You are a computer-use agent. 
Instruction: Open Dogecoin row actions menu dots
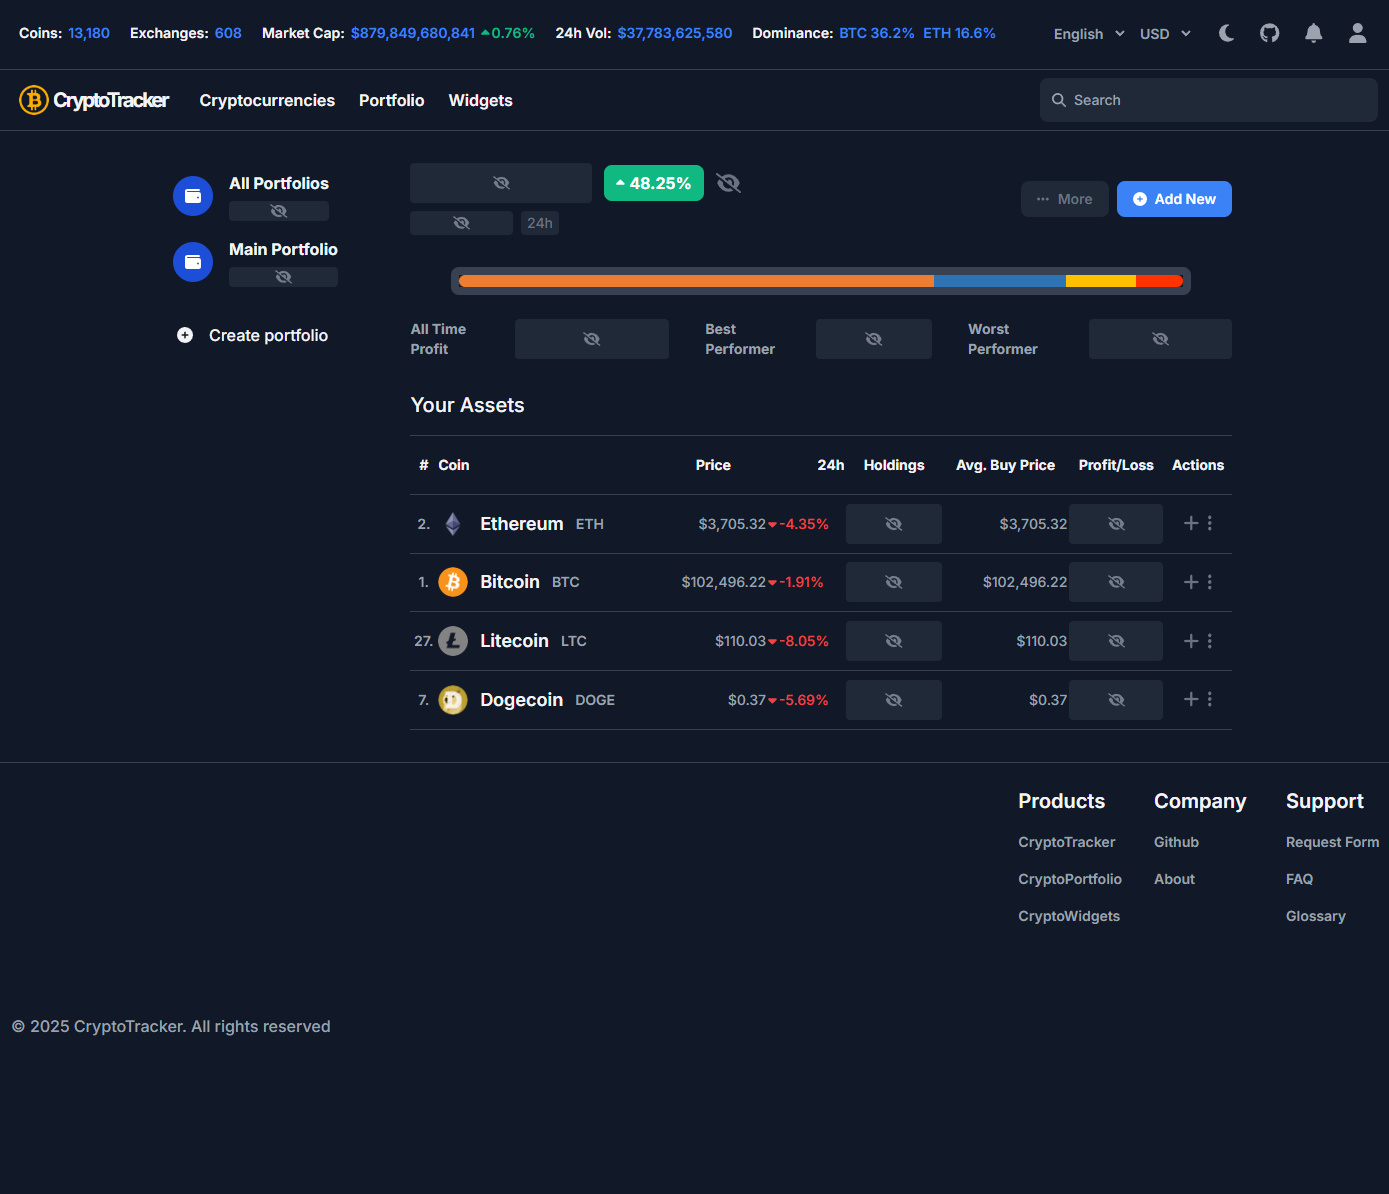[x=1210, y=699]
